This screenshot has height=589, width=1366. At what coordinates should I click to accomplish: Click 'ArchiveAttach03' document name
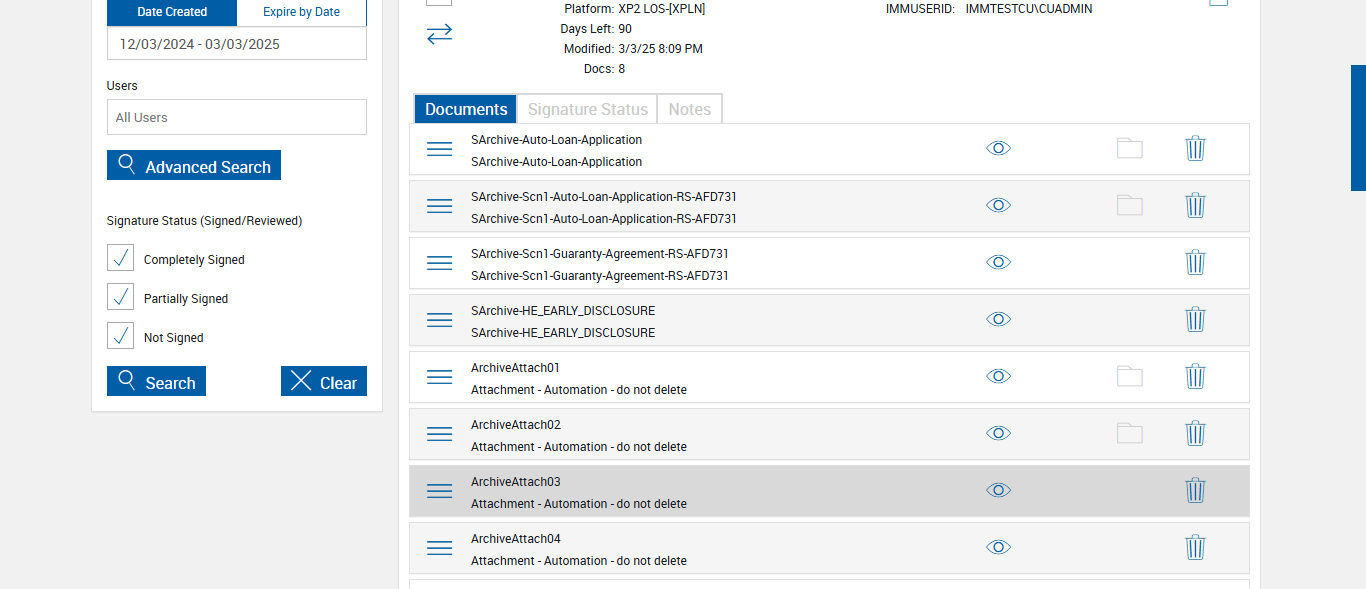coord(516,482)
